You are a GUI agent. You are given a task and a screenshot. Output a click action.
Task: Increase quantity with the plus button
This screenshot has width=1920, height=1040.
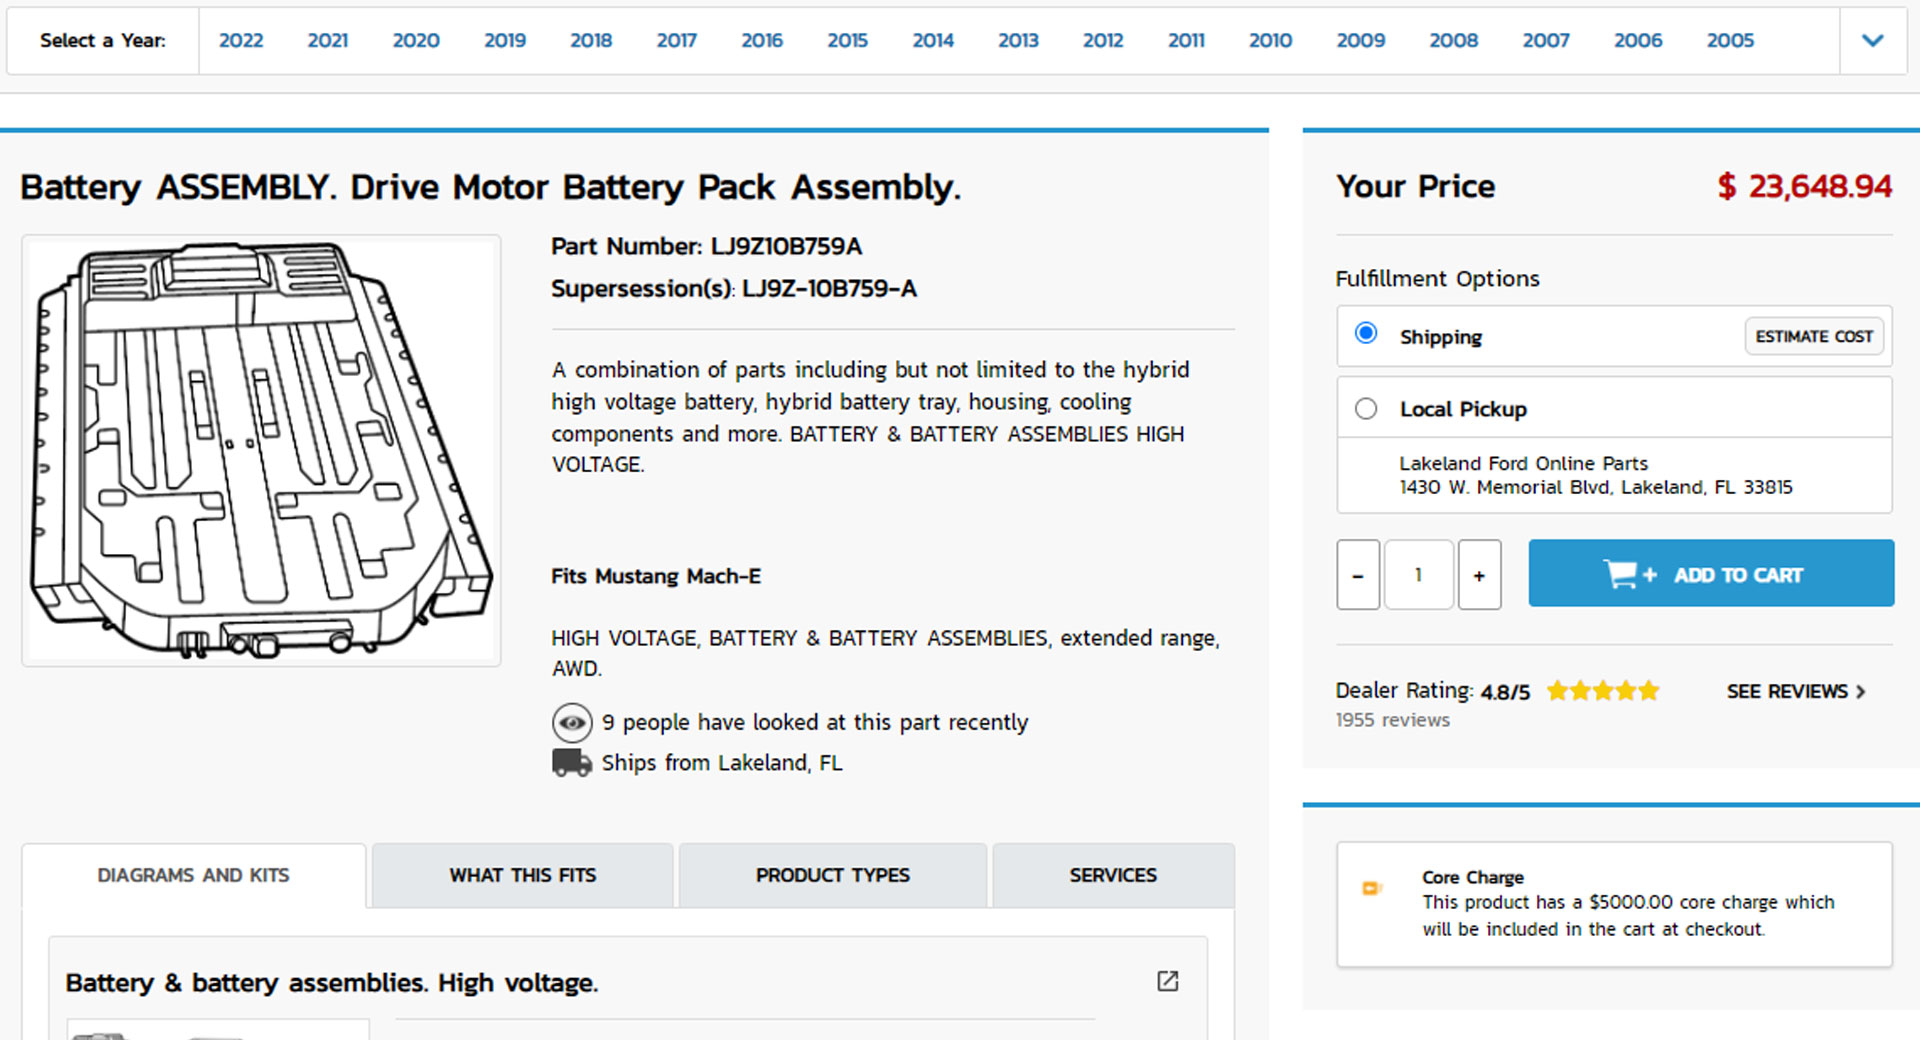1479,575
